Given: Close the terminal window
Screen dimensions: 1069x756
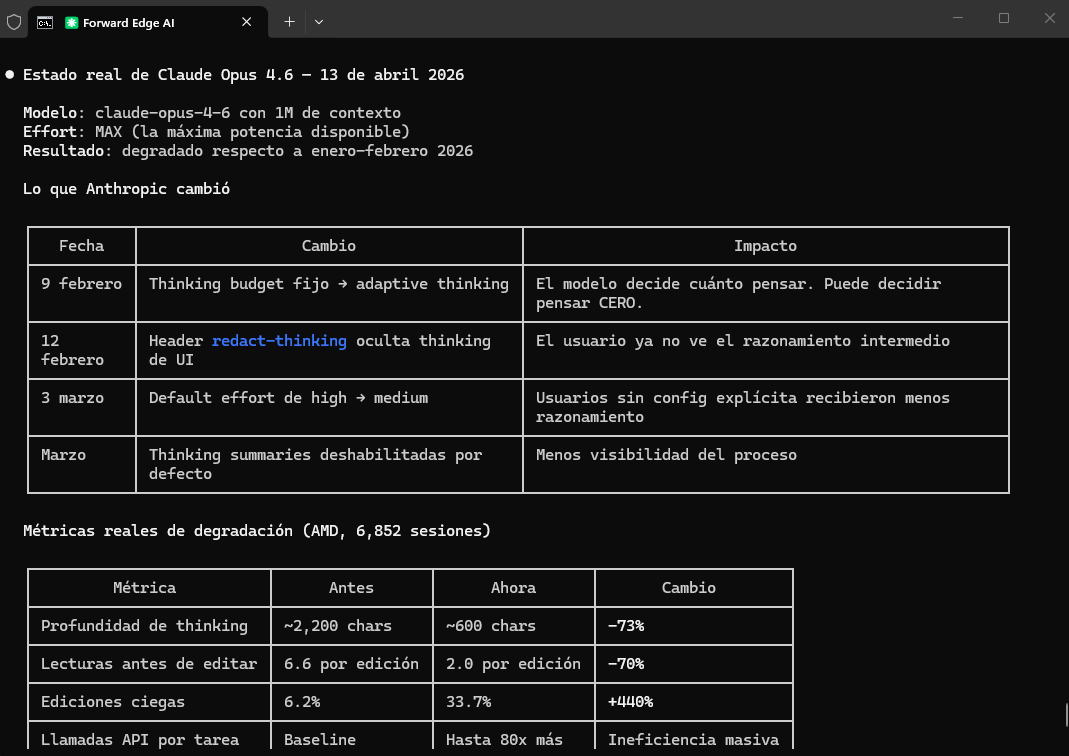Looking at the screenshot, I should click(1049, 18).
